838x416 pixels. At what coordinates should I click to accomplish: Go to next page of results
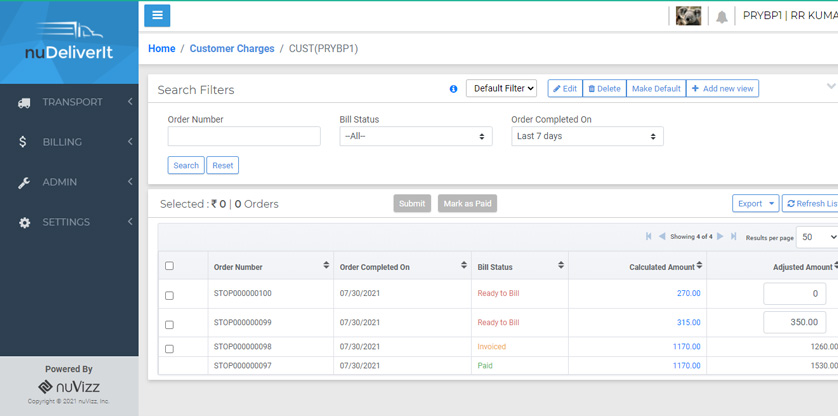point(720,236)
